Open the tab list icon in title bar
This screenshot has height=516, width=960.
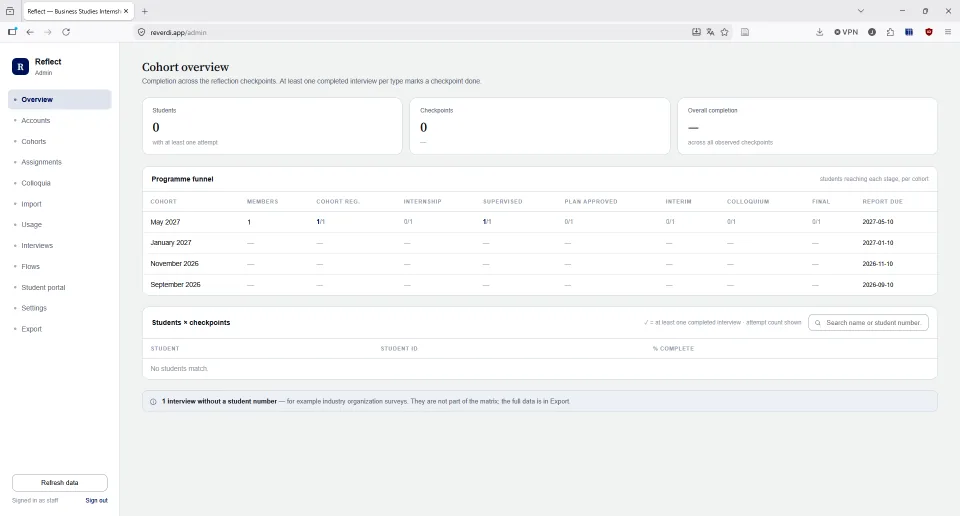pyautogui.click(x=10, y=11)
